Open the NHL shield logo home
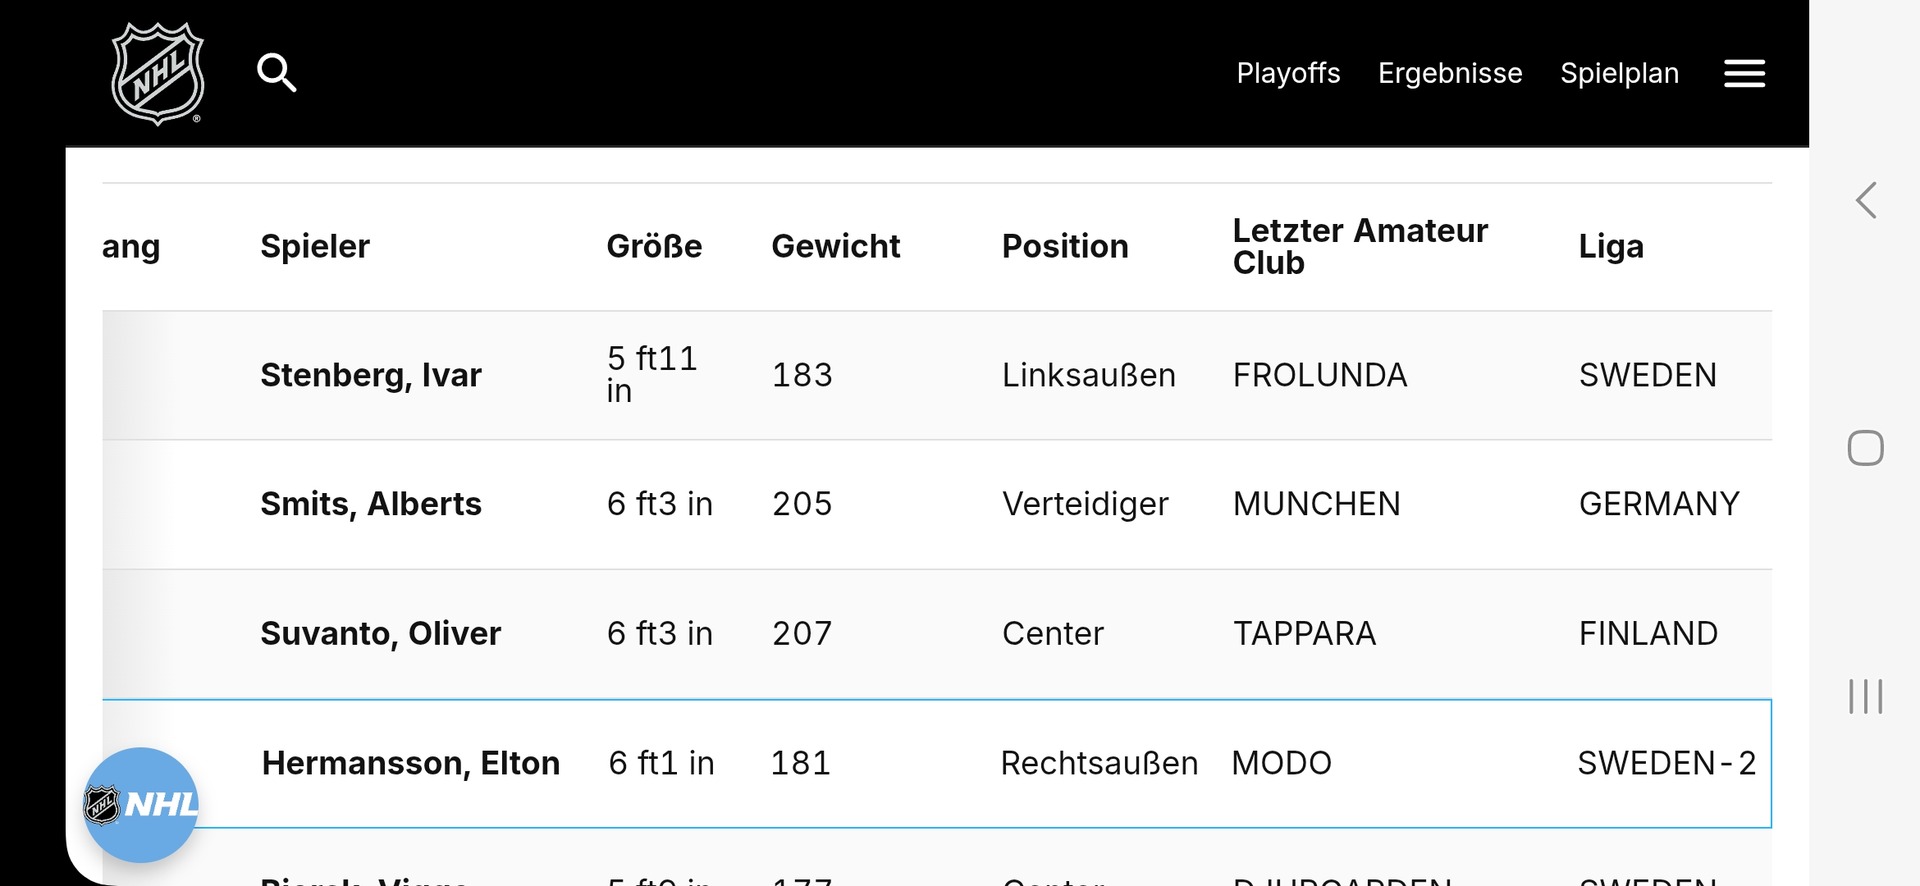This screenshot has width=1920, height=886. [158, 73]
